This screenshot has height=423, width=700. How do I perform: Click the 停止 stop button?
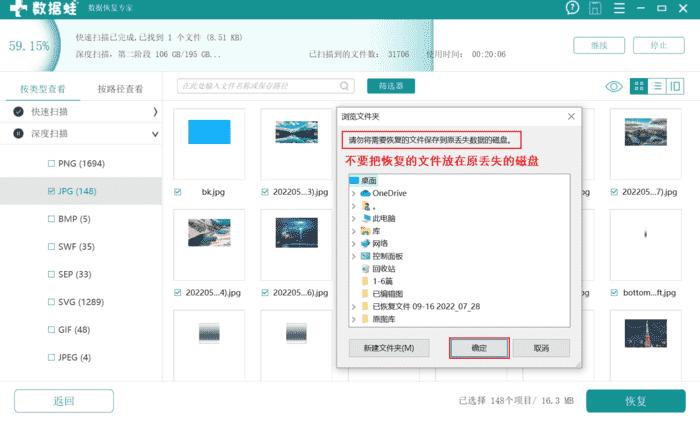point(658,45)
